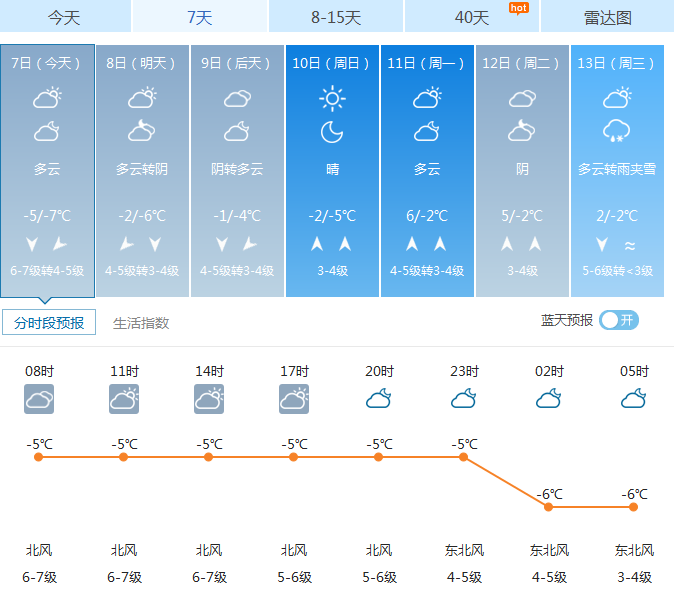
Task: Click the cloudy night icon for 9日
Action: click(x=237, y=131)
